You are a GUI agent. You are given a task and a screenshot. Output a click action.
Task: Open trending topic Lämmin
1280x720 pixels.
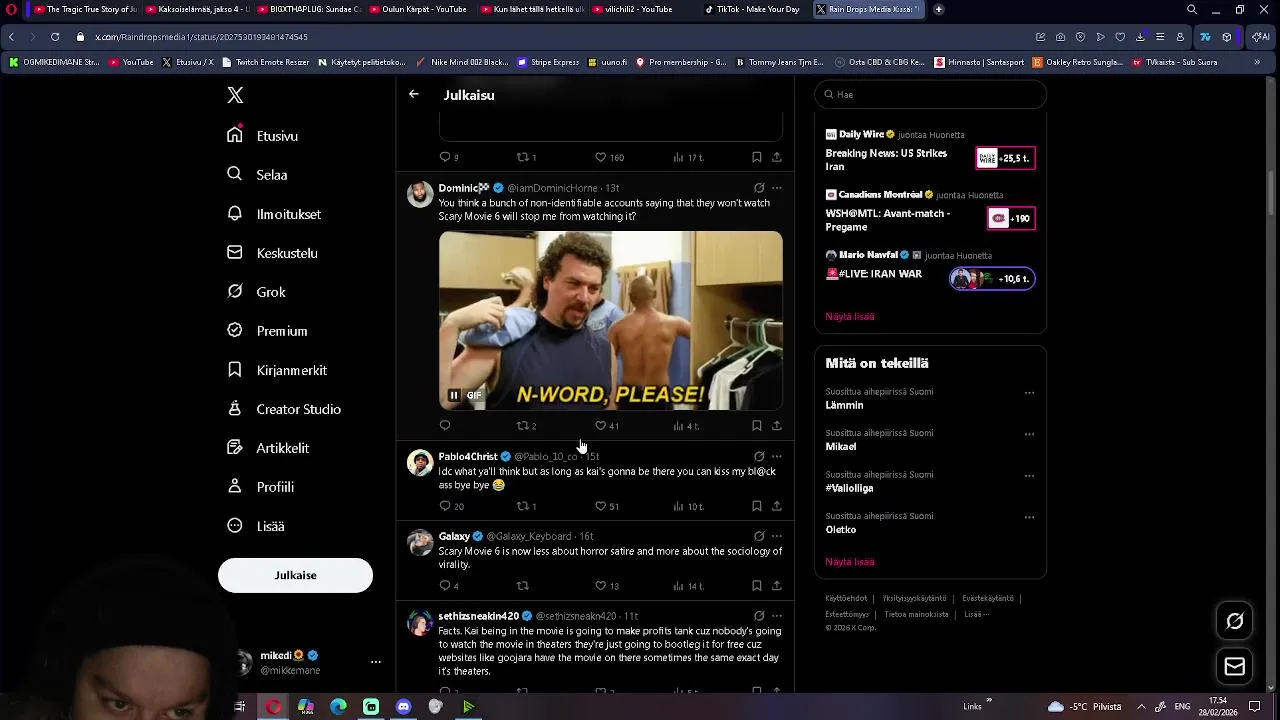coord(844,406)
